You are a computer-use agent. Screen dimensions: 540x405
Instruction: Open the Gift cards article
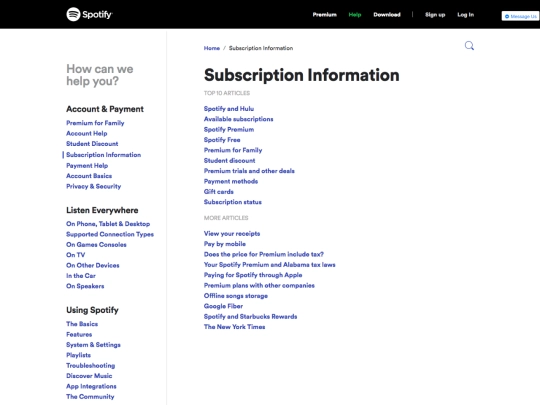[x=219, y=192]
